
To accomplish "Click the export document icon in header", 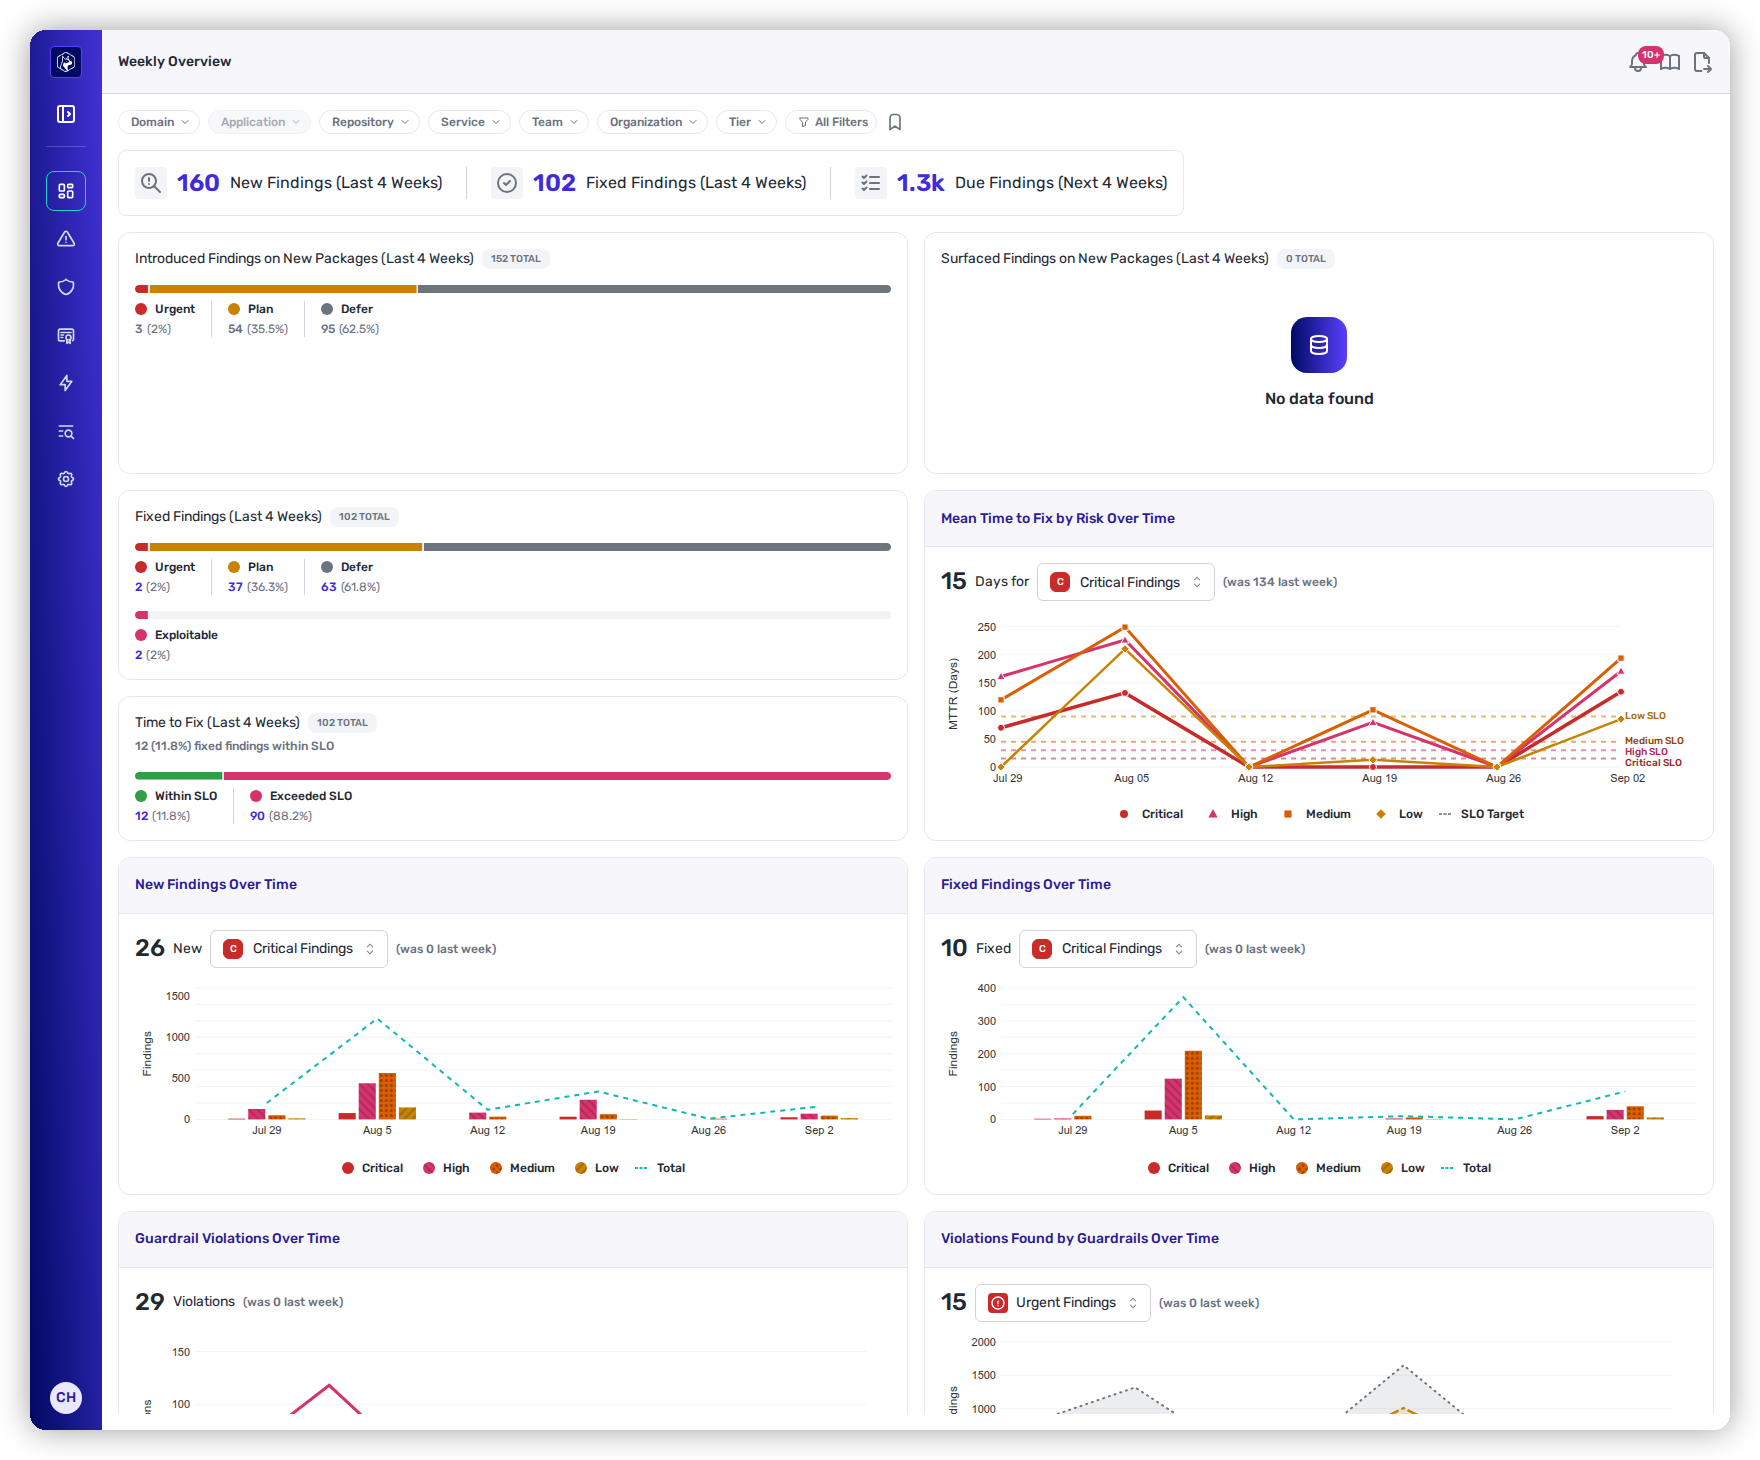I will 1702,62.
